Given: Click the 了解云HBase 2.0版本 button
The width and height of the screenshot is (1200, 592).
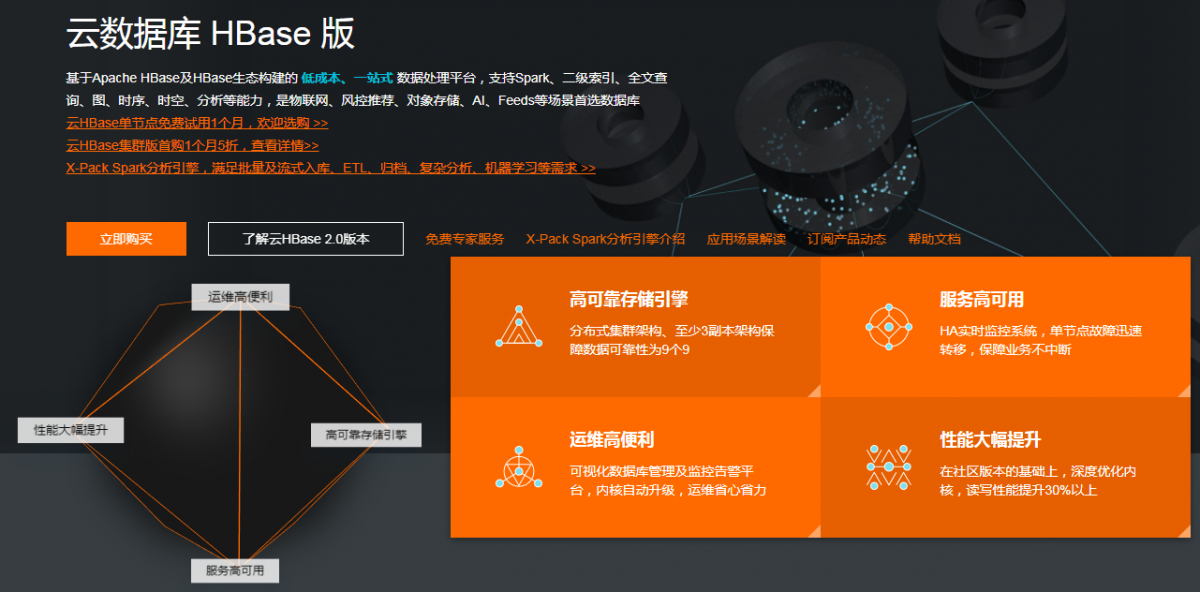Looking at the screenshot, I should click(x=305, y=239).
